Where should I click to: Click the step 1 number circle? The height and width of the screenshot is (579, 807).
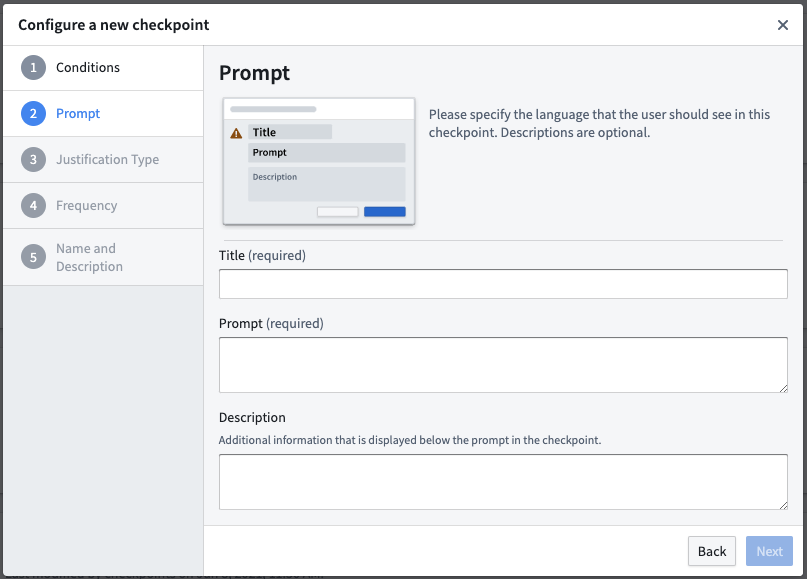pos(33,68)
